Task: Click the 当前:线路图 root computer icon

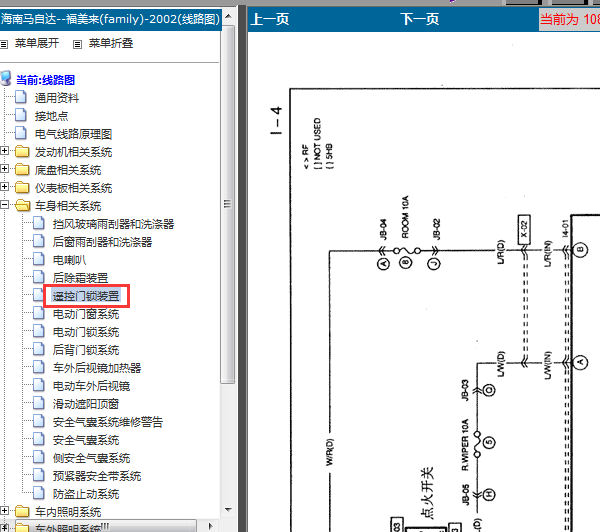Action: click(6, 78)
